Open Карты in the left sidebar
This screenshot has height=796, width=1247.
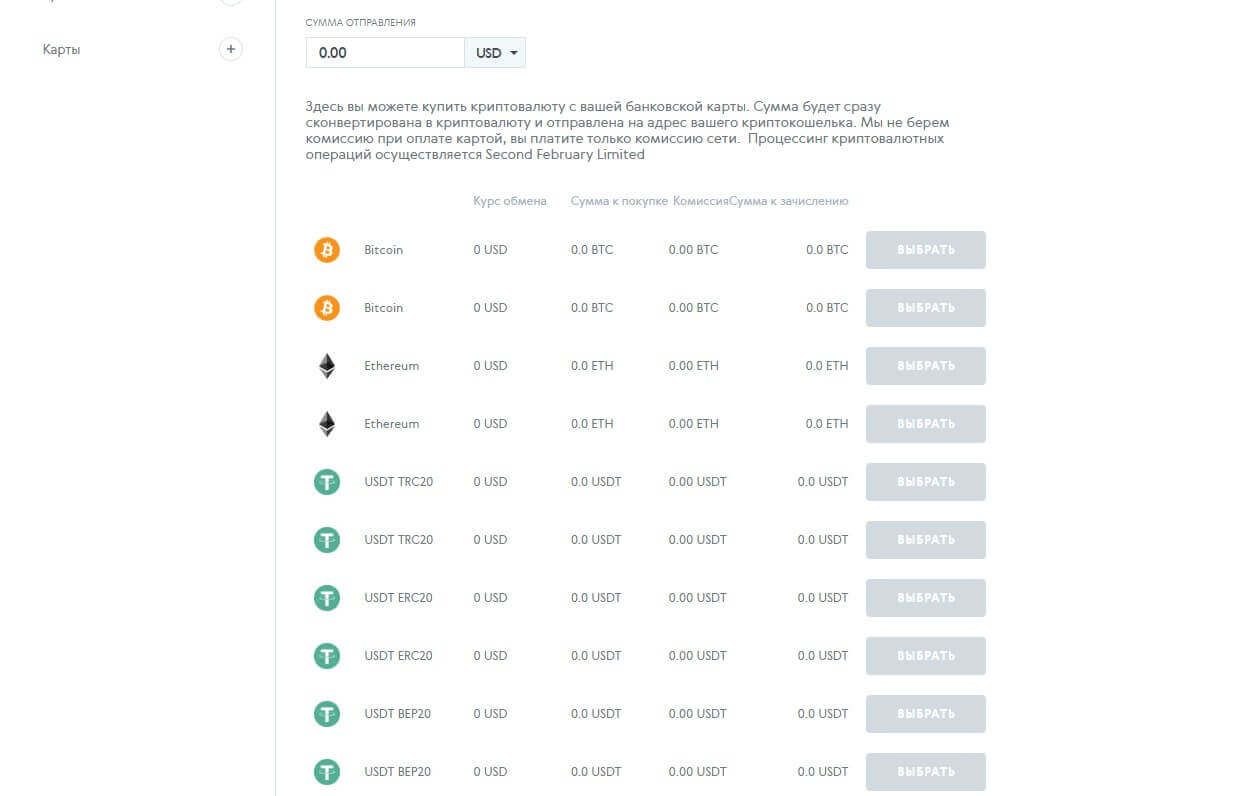pos(62,49)
